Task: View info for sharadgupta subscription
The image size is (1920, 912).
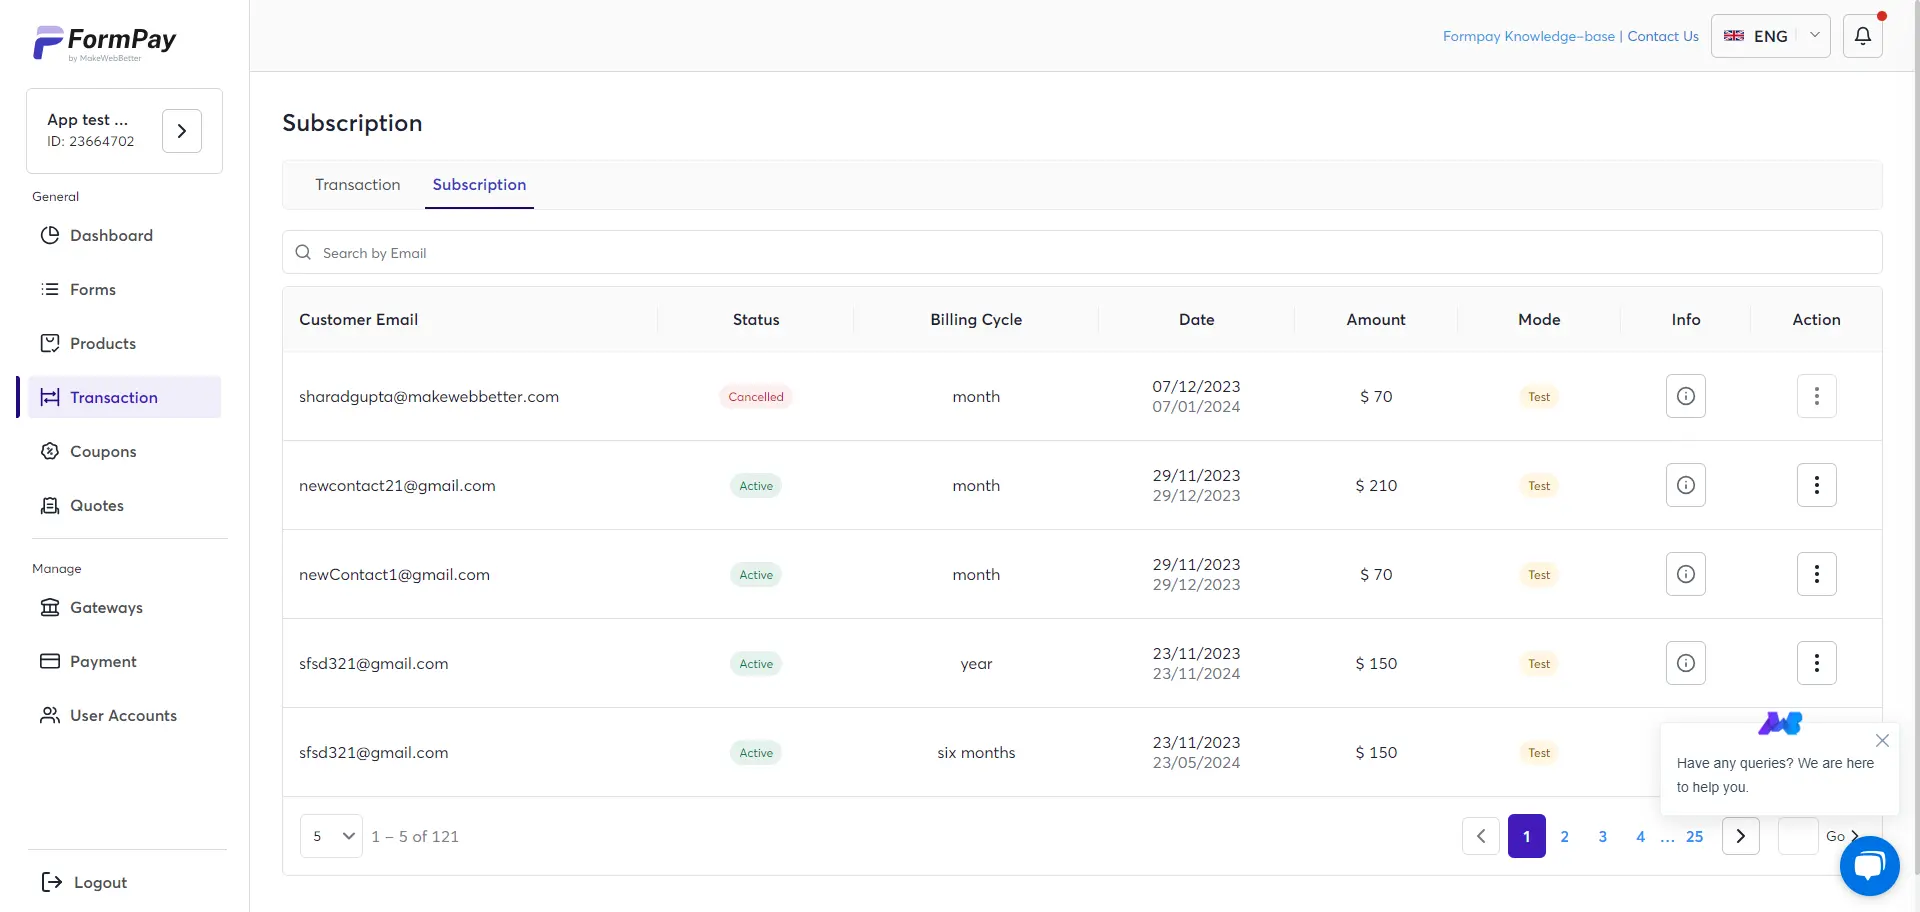Action: click(x=1685, y=396)
